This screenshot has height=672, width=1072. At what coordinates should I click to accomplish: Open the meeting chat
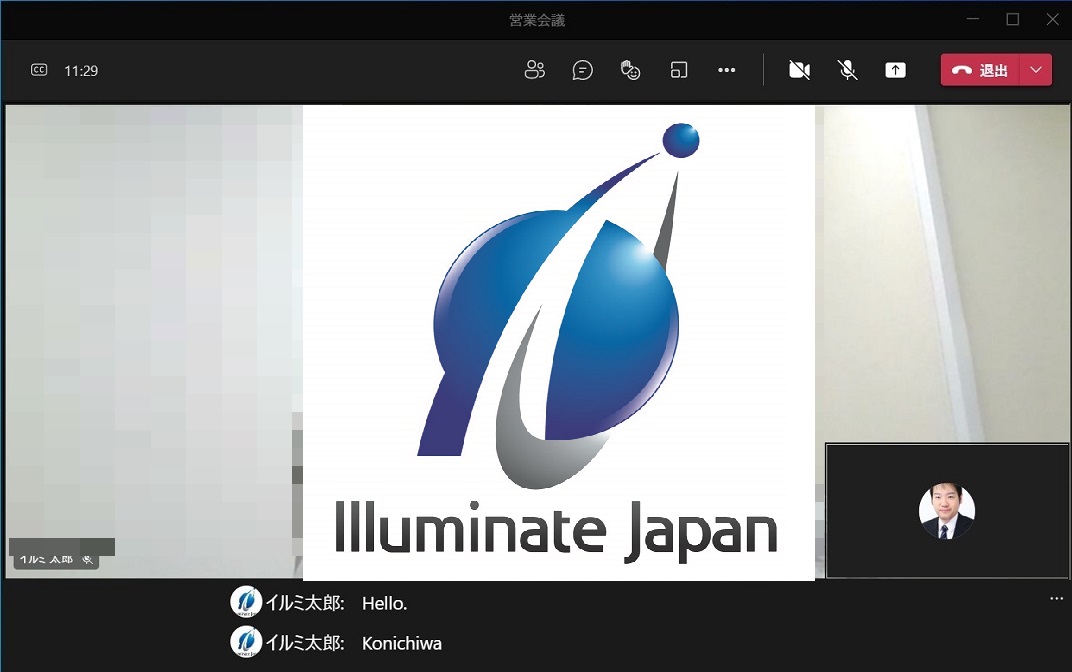582,70
